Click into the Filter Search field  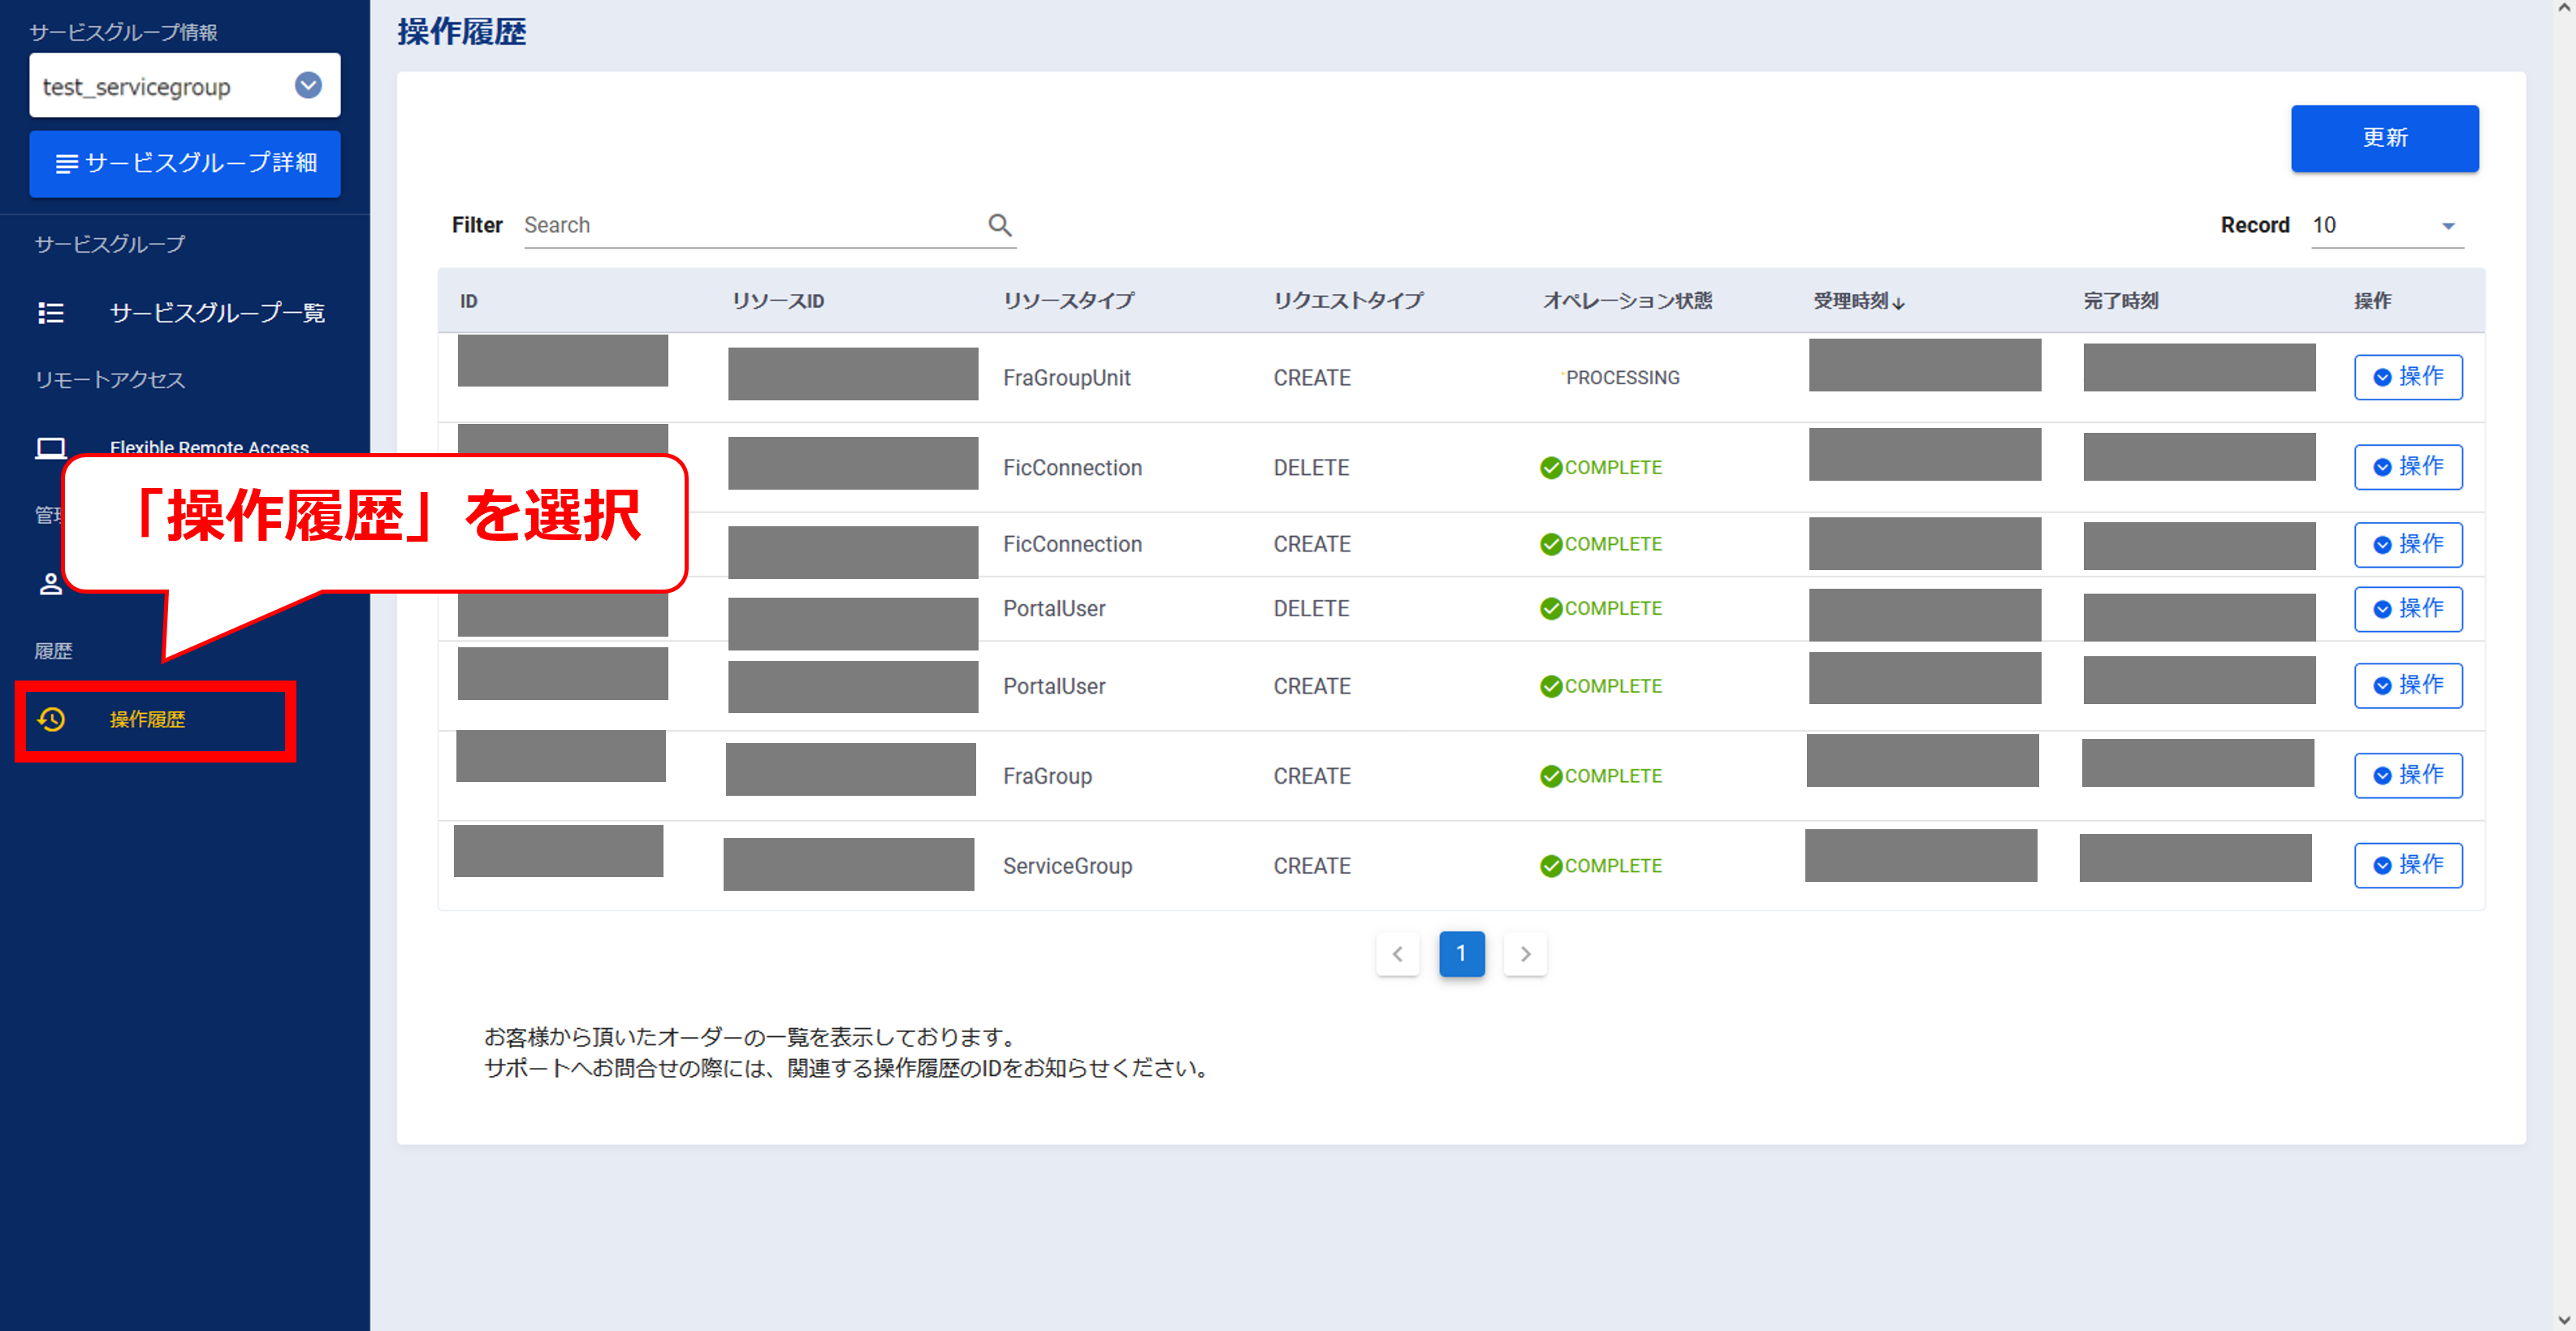click(x=750, y=225)
